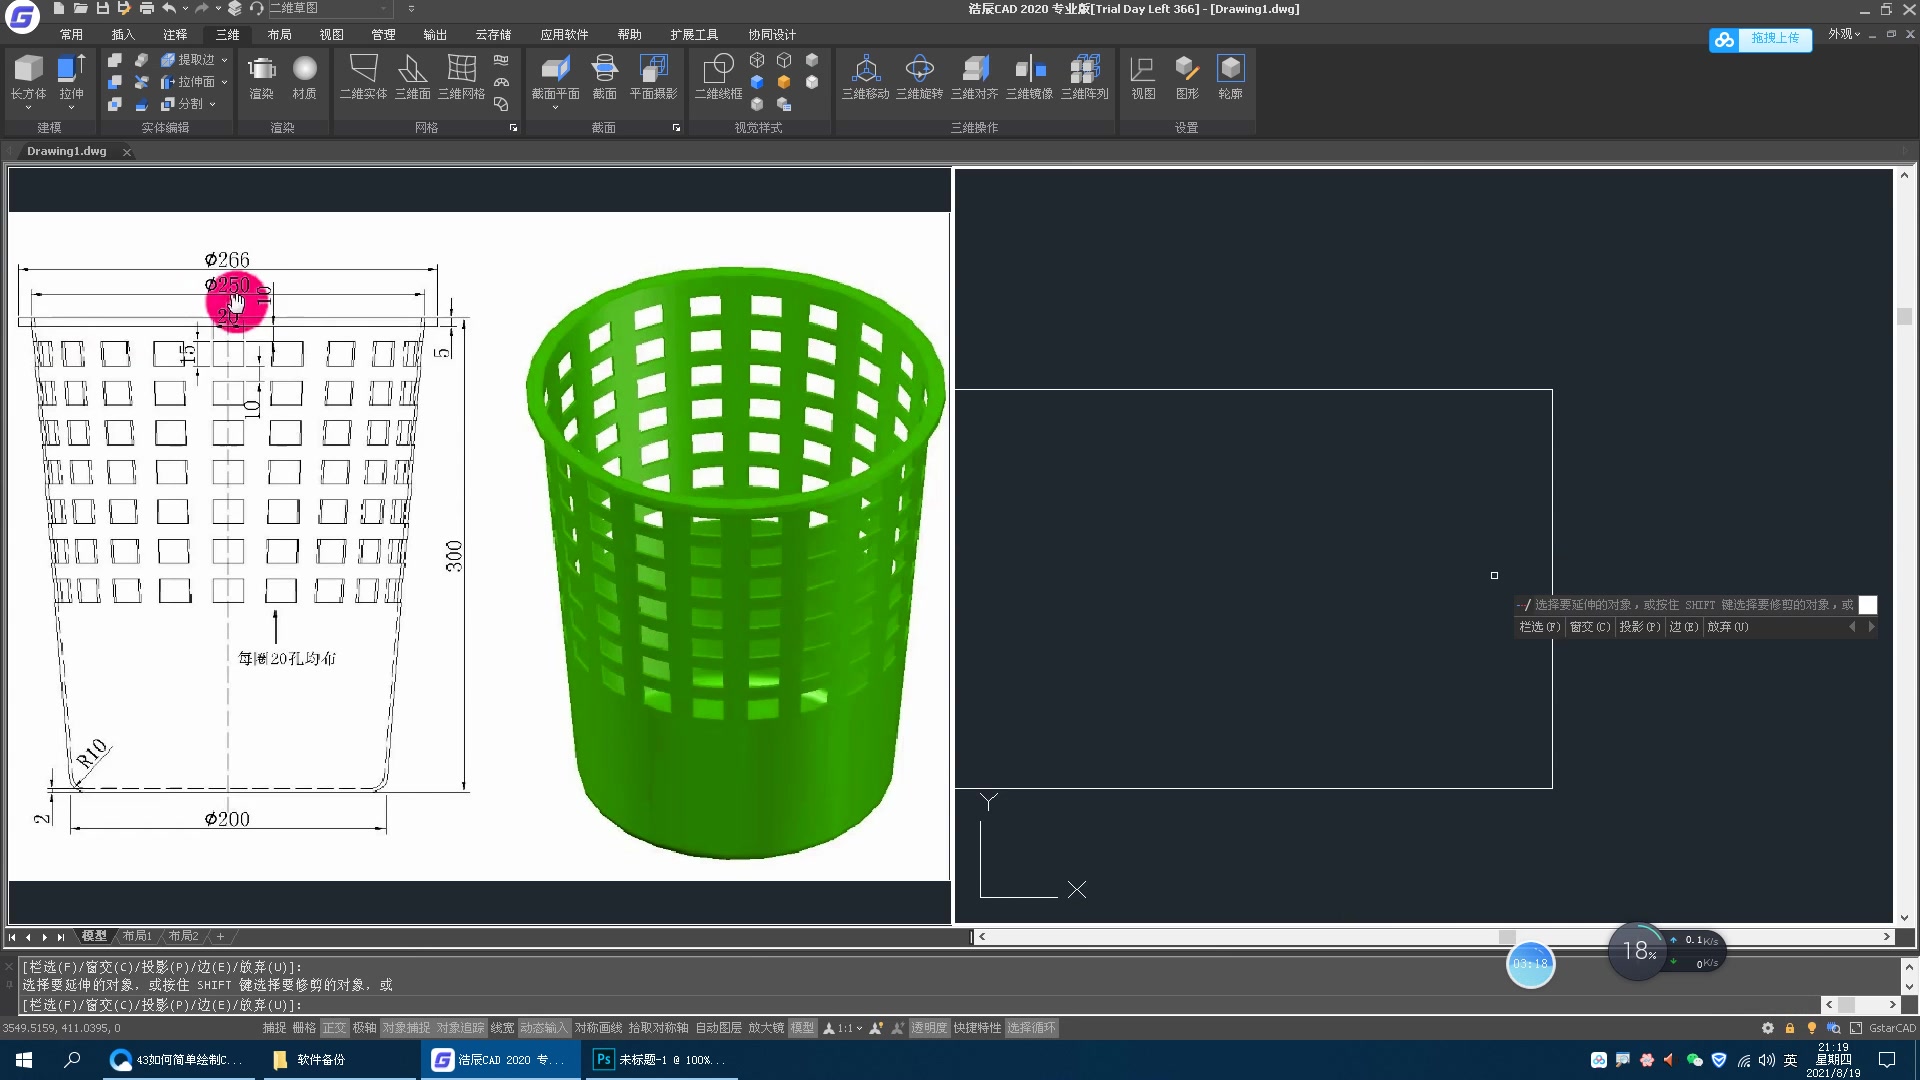Toggle 对象捕捉 object snap in status bar
Image resolution: width=1920 pixels, height=1080 pixels.
coord(406,1028)
